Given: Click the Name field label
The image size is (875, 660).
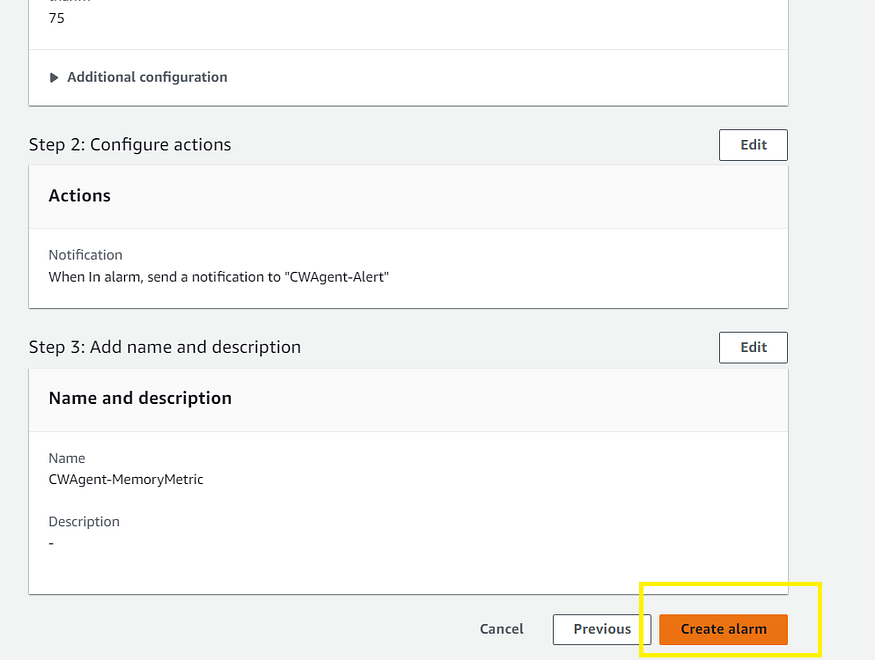Looking at the screenshot, I should (x=67, y=458).
